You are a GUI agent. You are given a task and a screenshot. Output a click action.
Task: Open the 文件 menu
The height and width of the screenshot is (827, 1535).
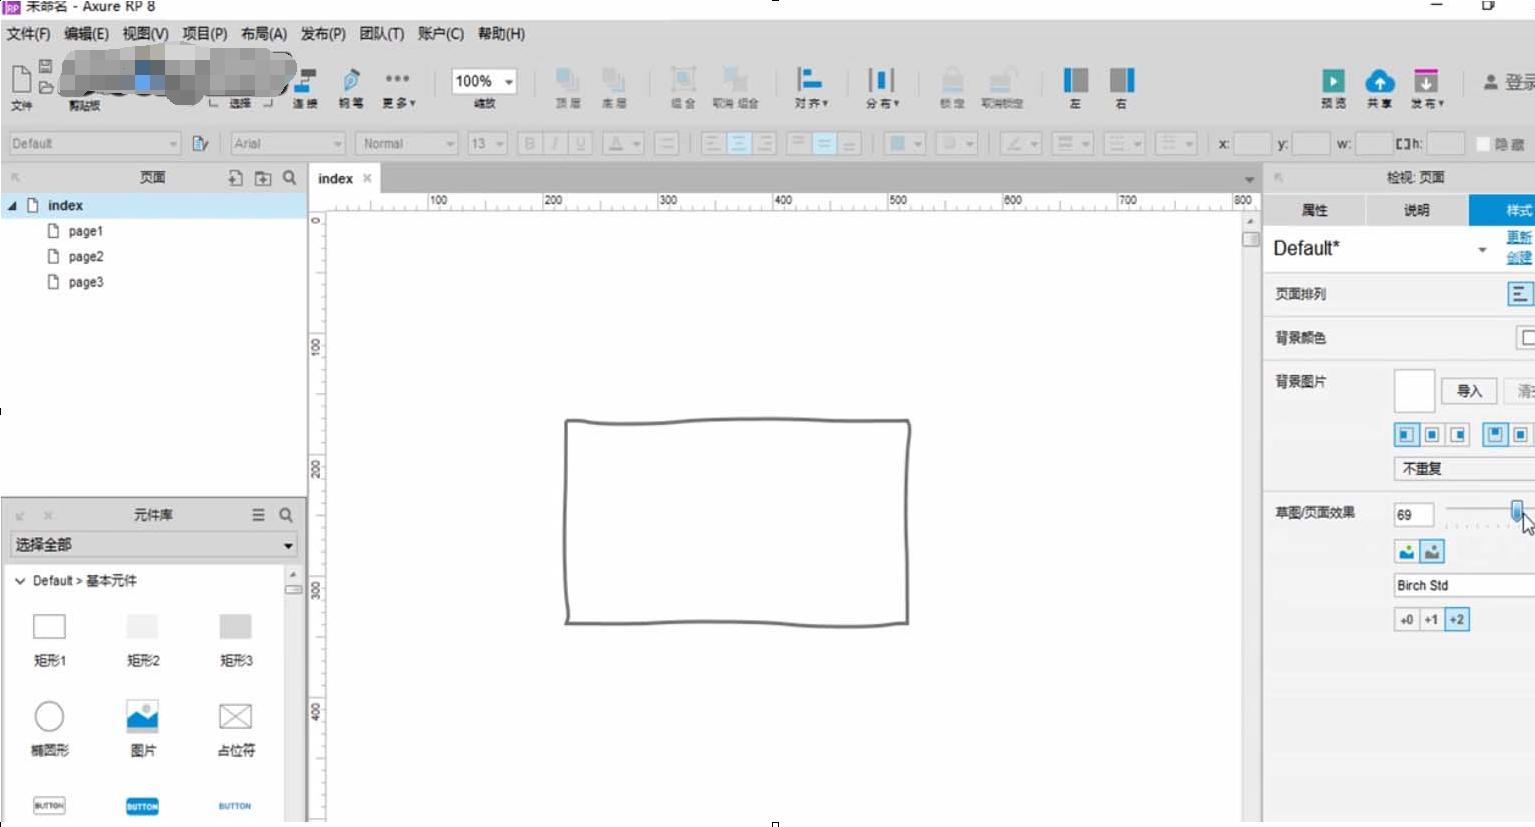(x=27, y=33)
